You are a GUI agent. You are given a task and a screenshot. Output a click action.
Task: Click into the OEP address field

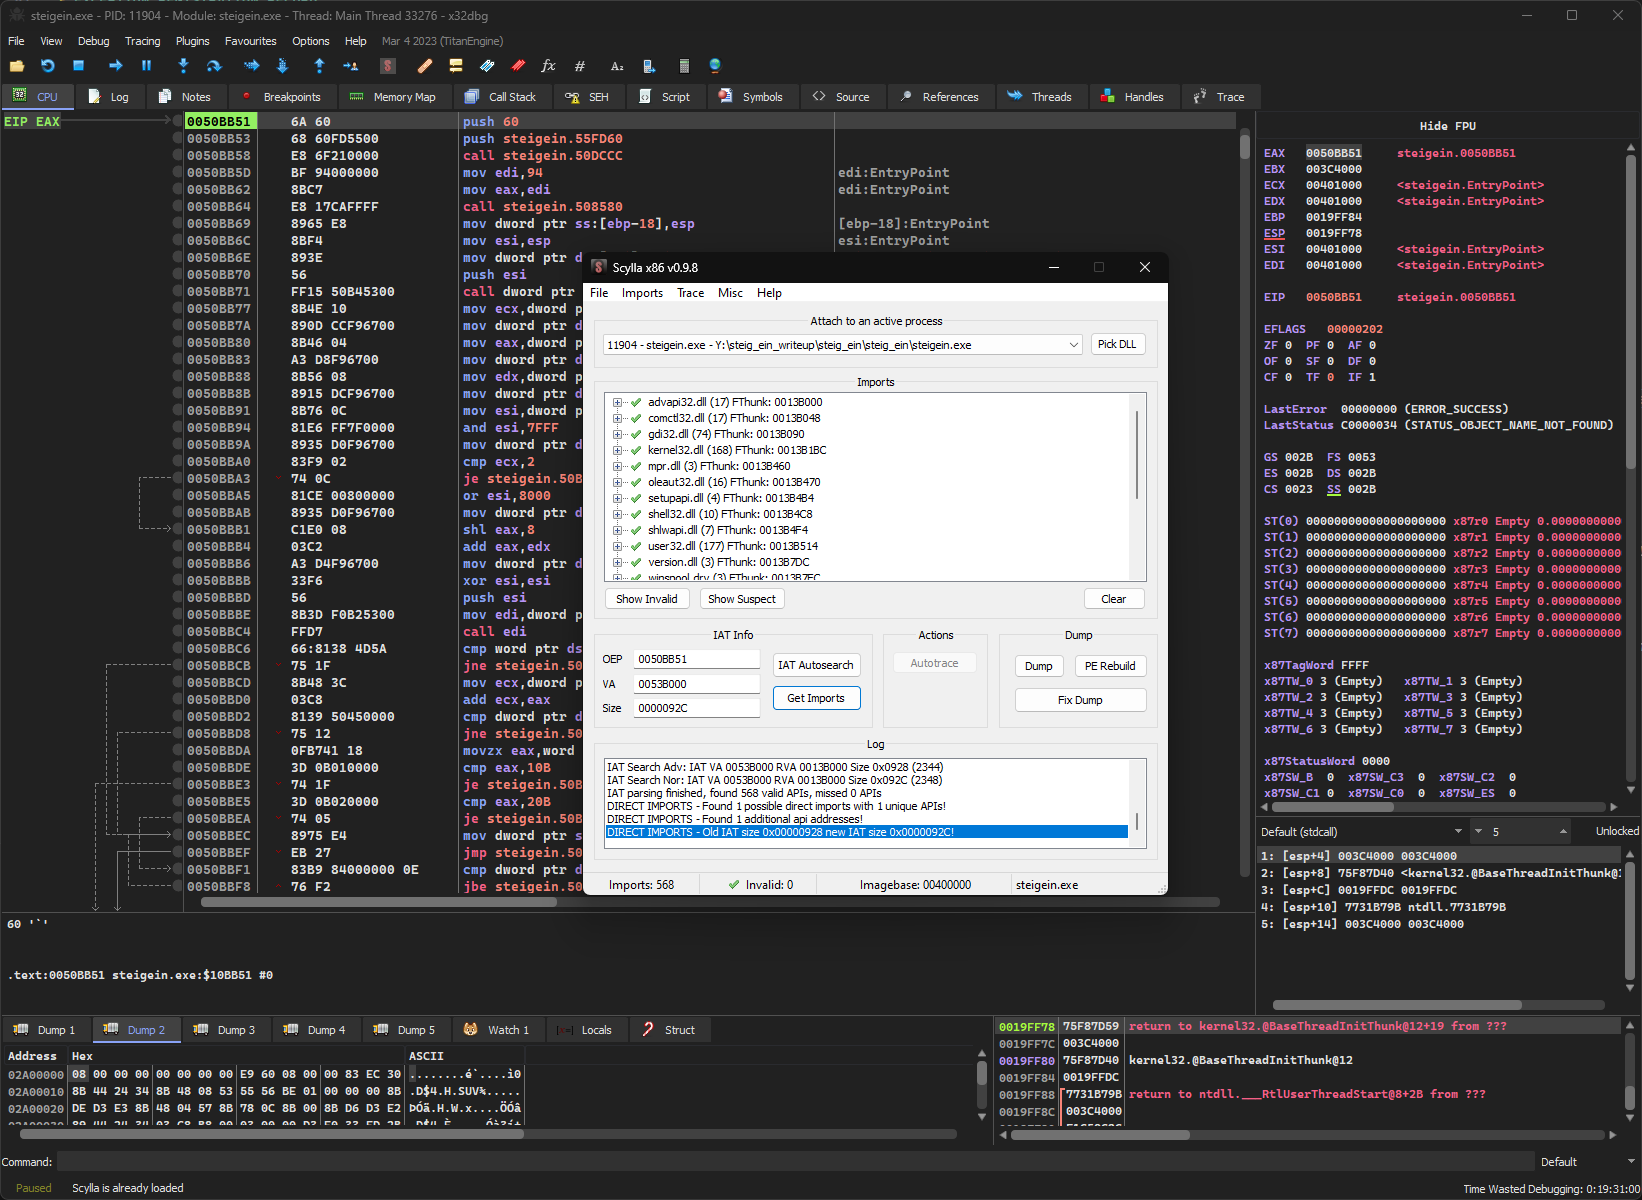tap(696, 659)
